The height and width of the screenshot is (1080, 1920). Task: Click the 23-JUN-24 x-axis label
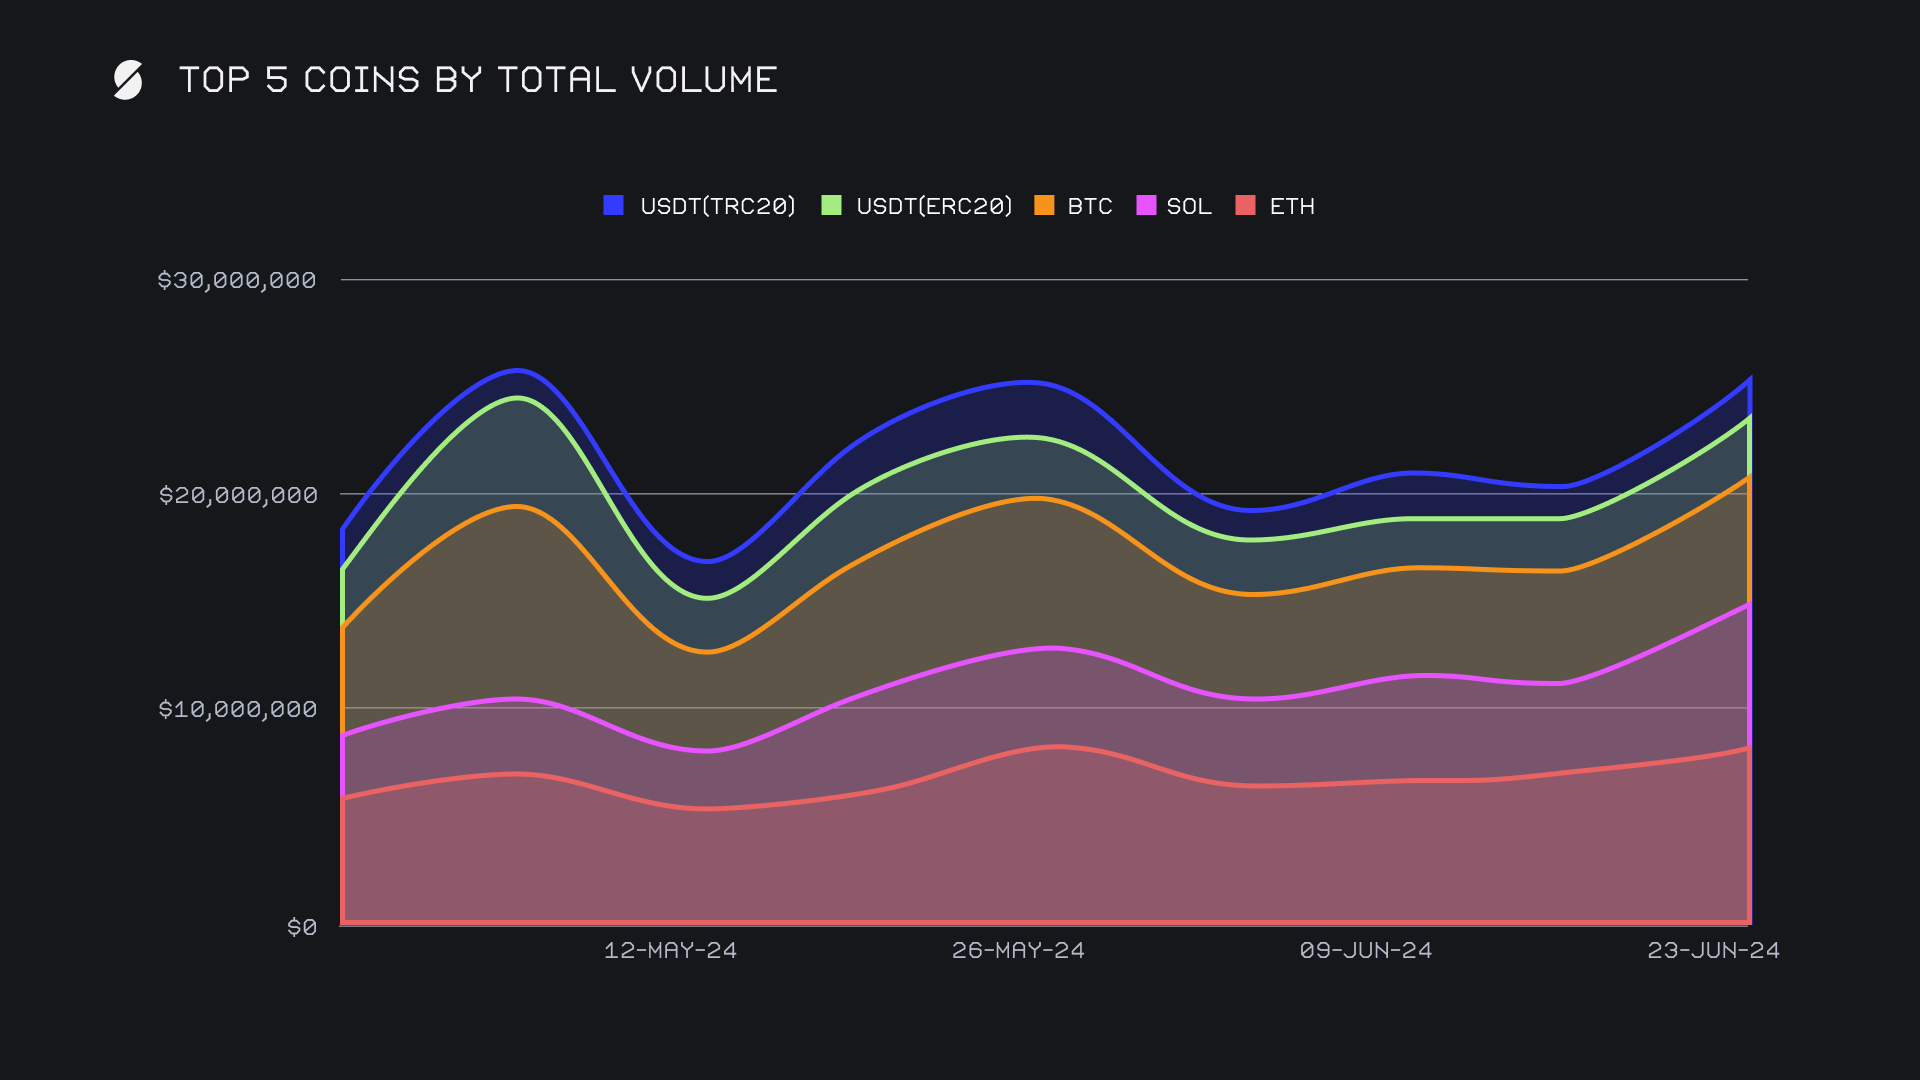[x=1713, y=950]
